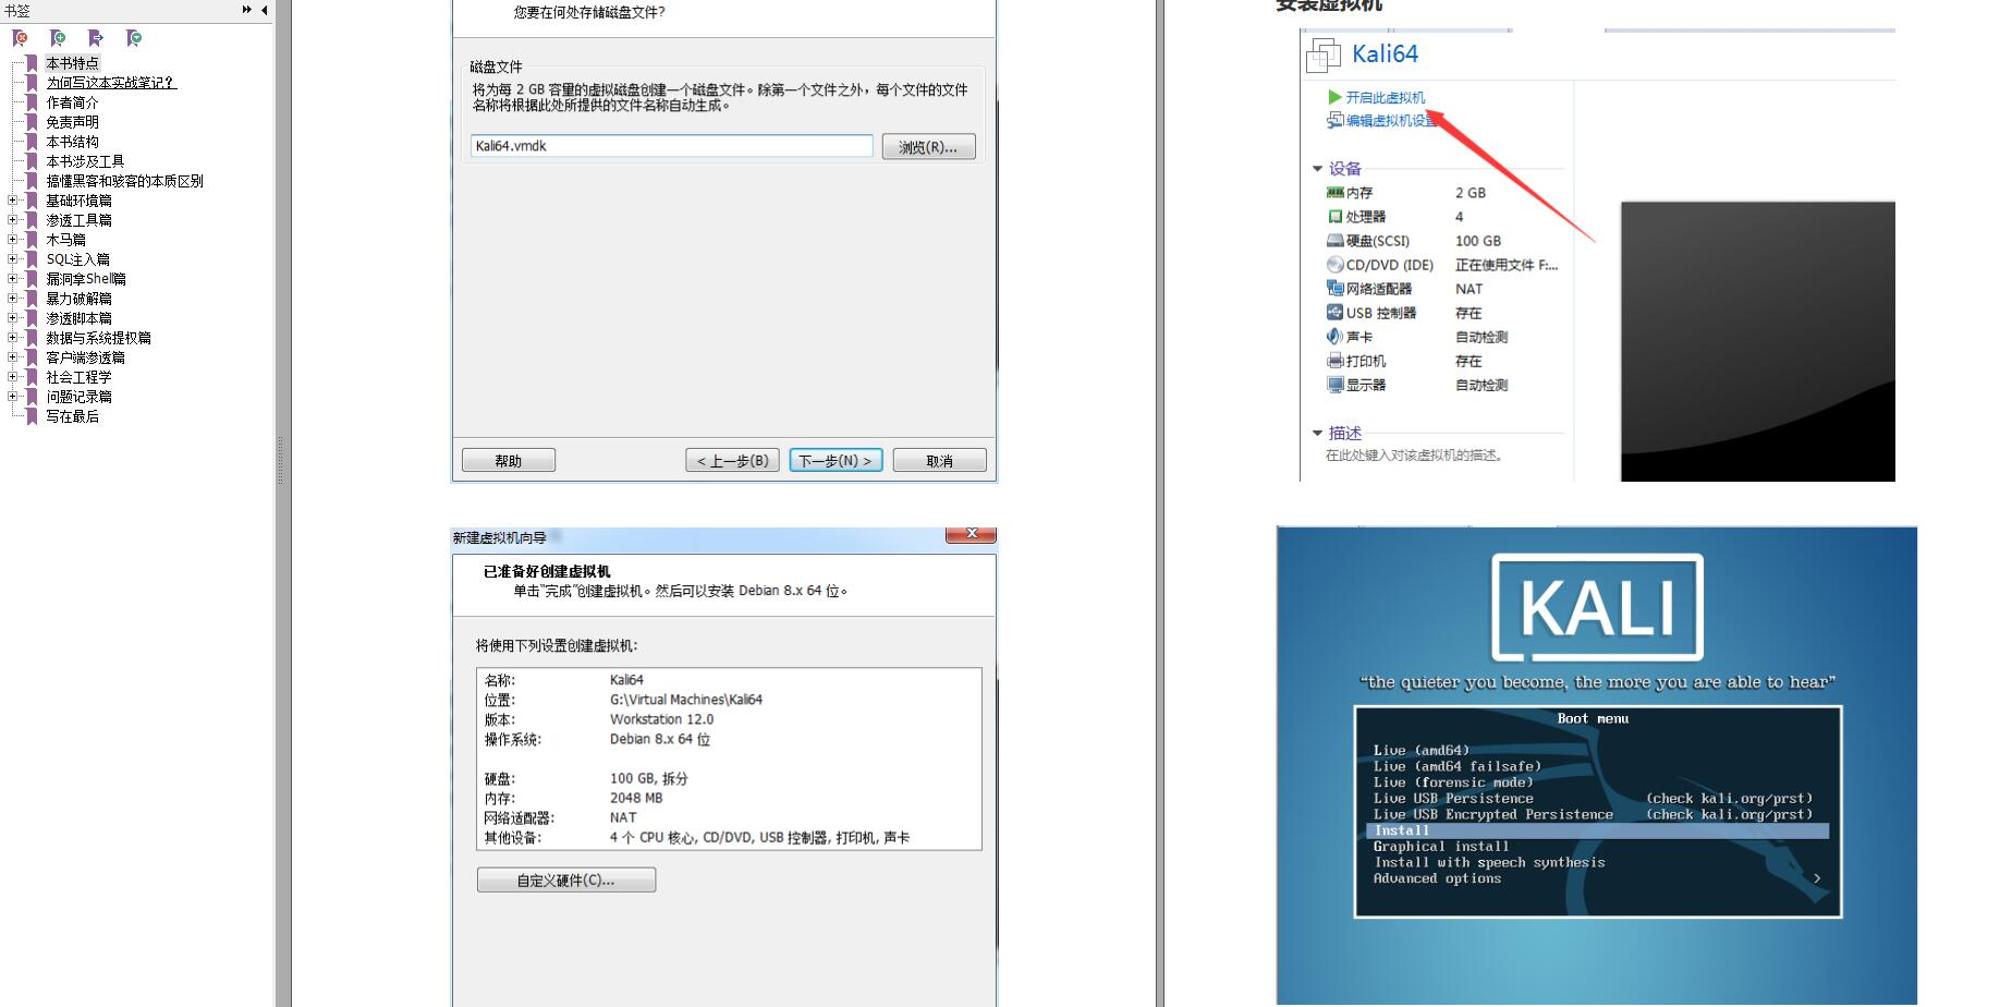The width and height of the screenshot is (2000, 1007).
Task: Click the 开启此虚拟机 link
Action: point(1385,97)
